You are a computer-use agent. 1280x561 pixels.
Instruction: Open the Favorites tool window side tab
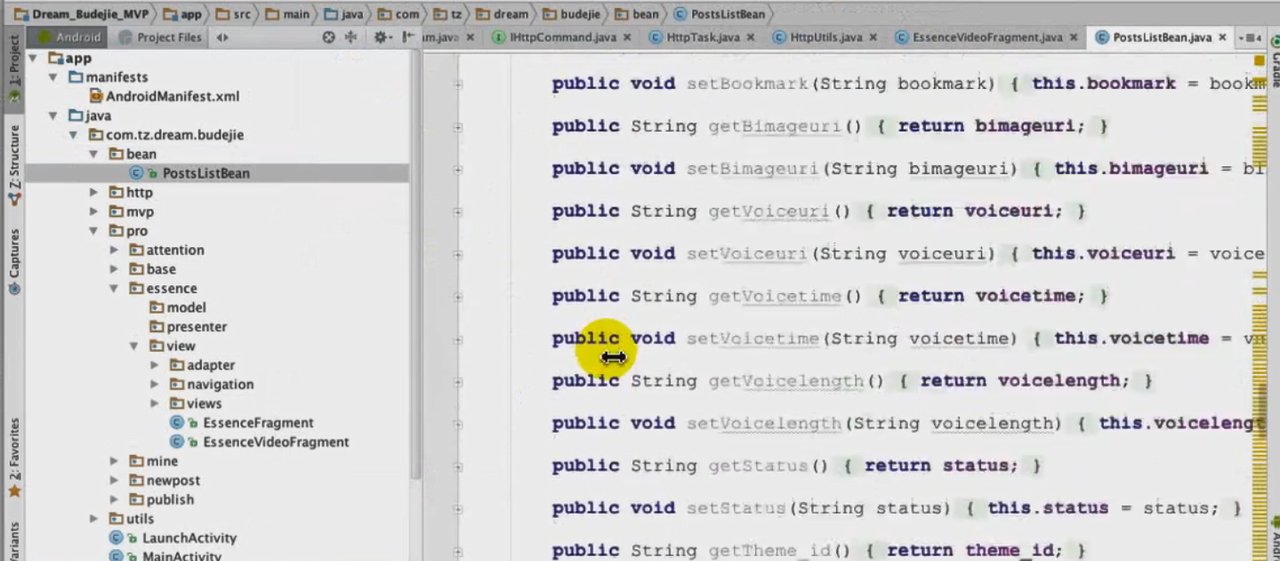click(13, 459)
